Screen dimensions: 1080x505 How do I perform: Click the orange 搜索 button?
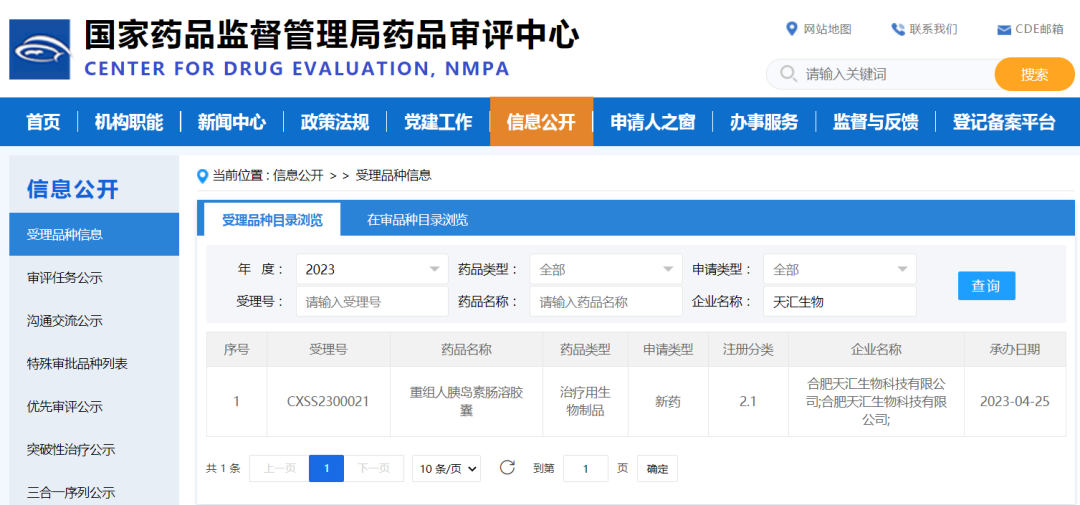1034,74
